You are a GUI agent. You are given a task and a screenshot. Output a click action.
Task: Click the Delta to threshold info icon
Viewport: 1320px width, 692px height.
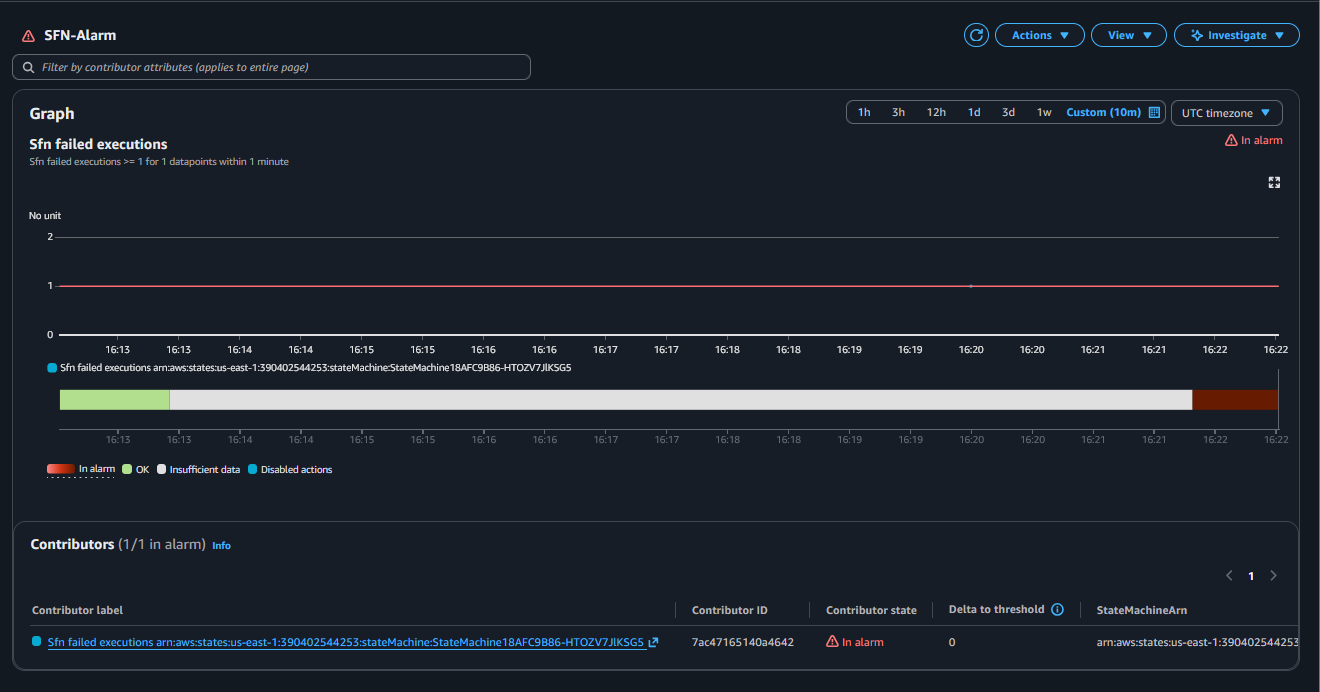(x=1058, y=609)
